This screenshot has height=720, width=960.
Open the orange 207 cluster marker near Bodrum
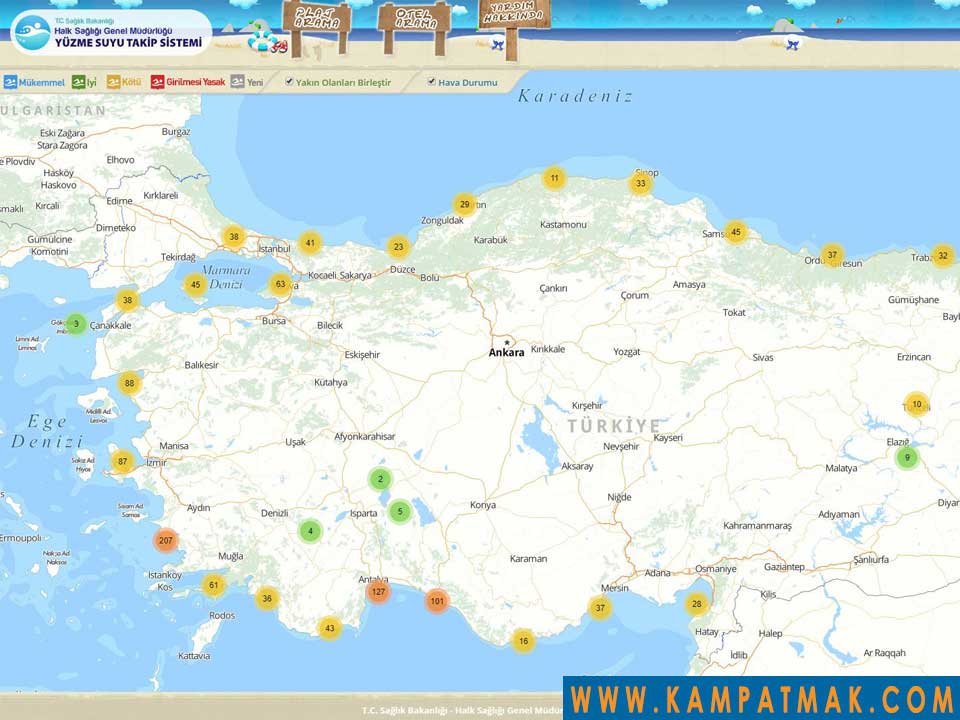[164, 538]
